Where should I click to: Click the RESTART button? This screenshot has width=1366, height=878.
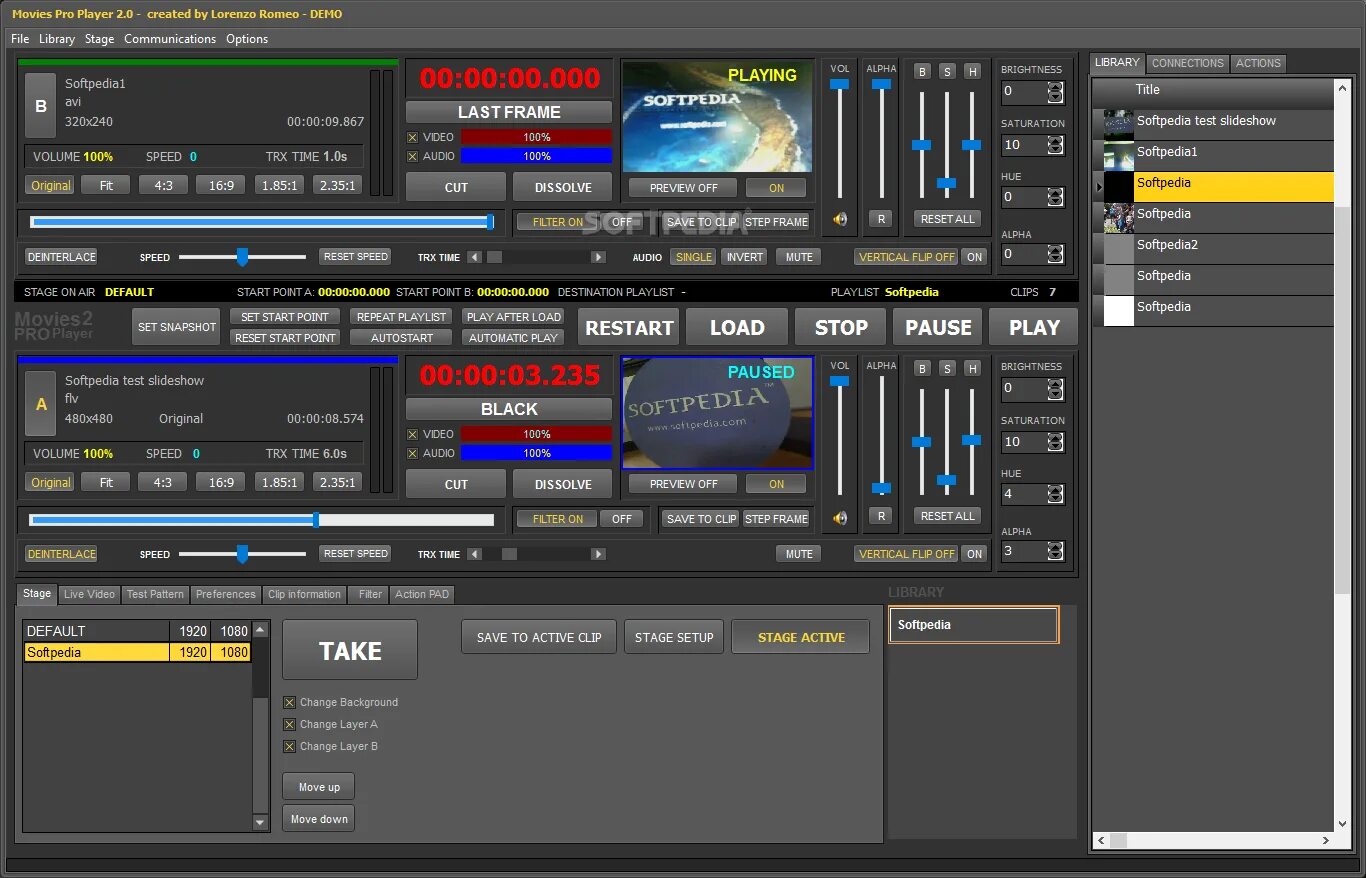tap(629, 328)
